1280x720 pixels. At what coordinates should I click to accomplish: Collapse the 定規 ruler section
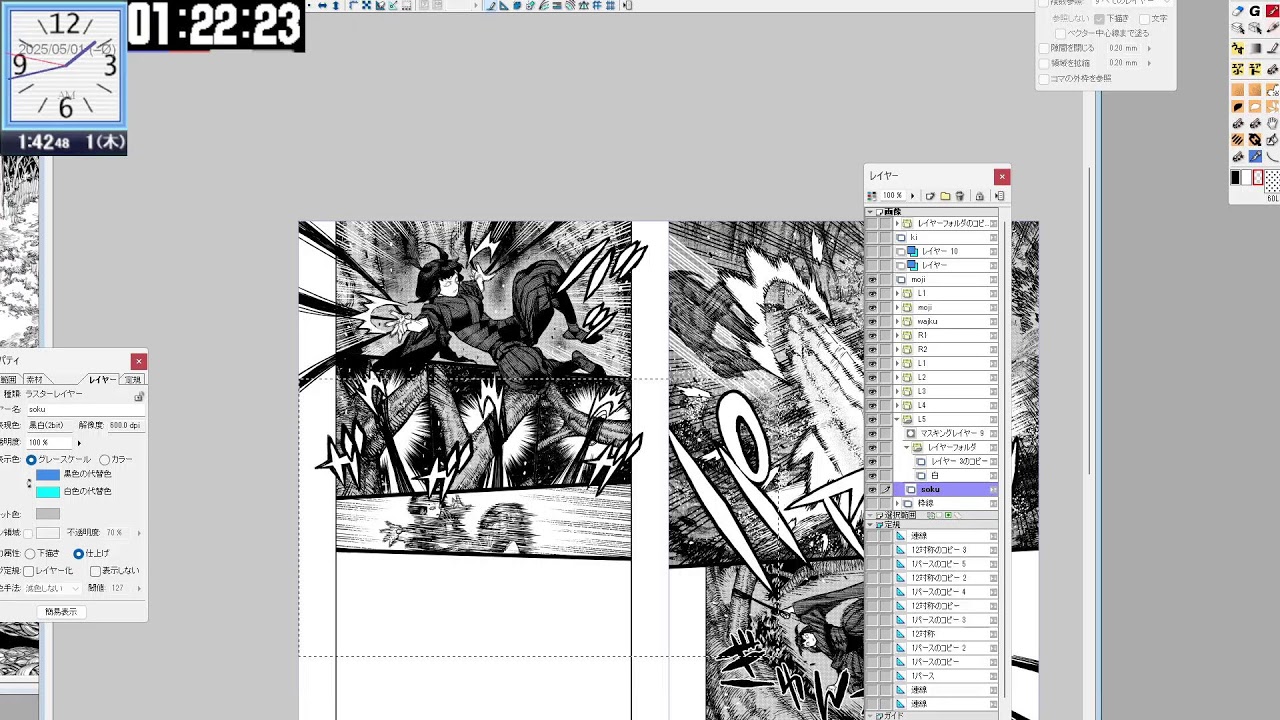pyautogui.click(x=869, y=525)
